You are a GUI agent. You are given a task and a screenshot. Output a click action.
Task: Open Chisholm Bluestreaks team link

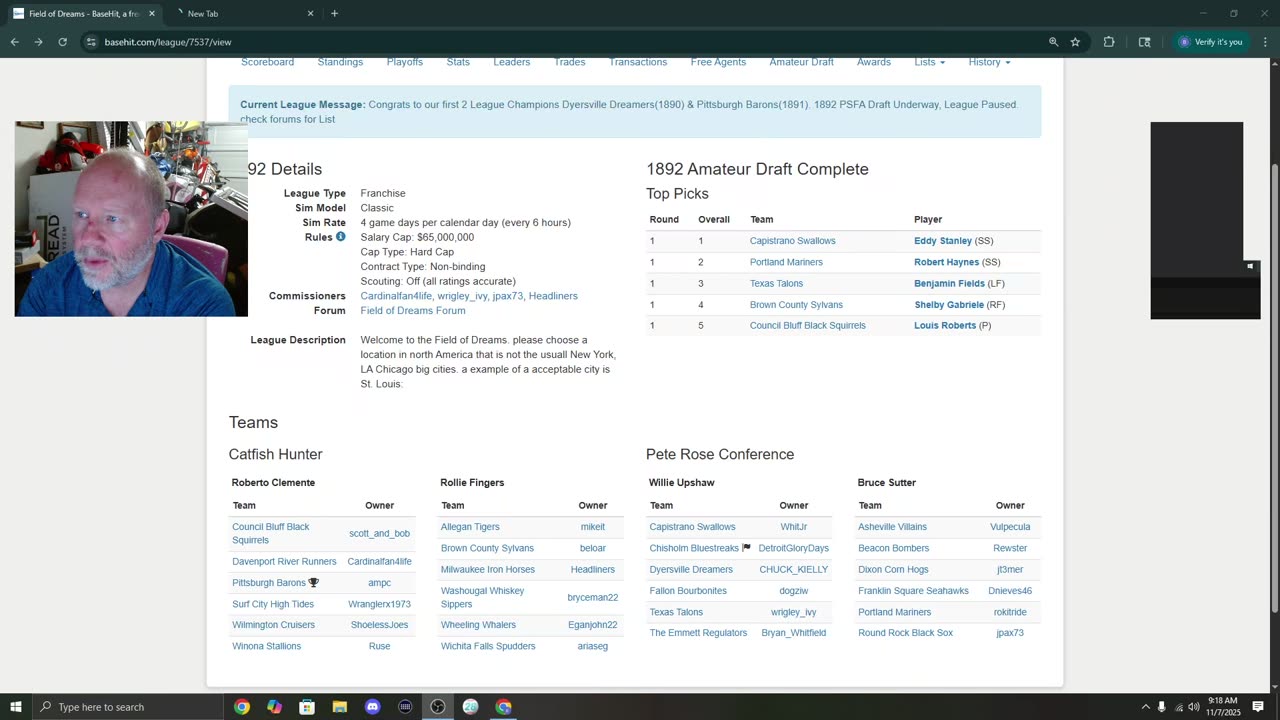(694, 549)
